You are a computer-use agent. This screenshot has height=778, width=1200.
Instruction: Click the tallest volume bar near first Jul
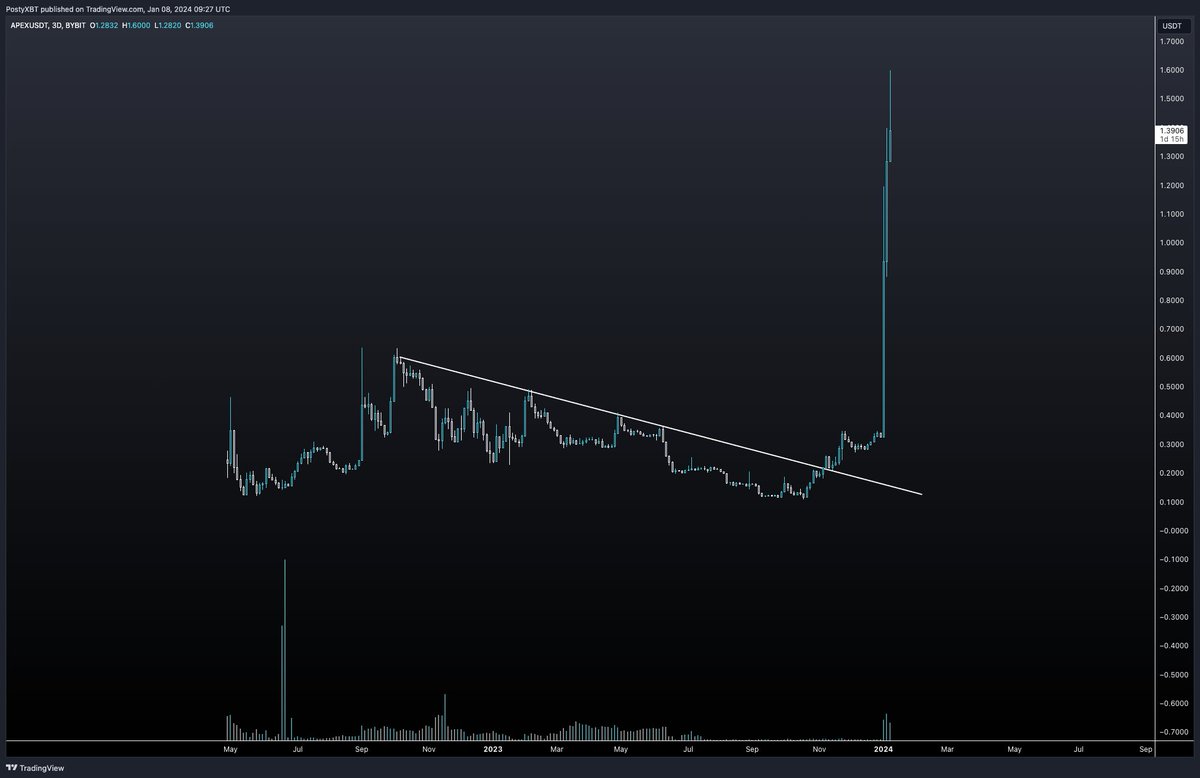click(285, 649)
